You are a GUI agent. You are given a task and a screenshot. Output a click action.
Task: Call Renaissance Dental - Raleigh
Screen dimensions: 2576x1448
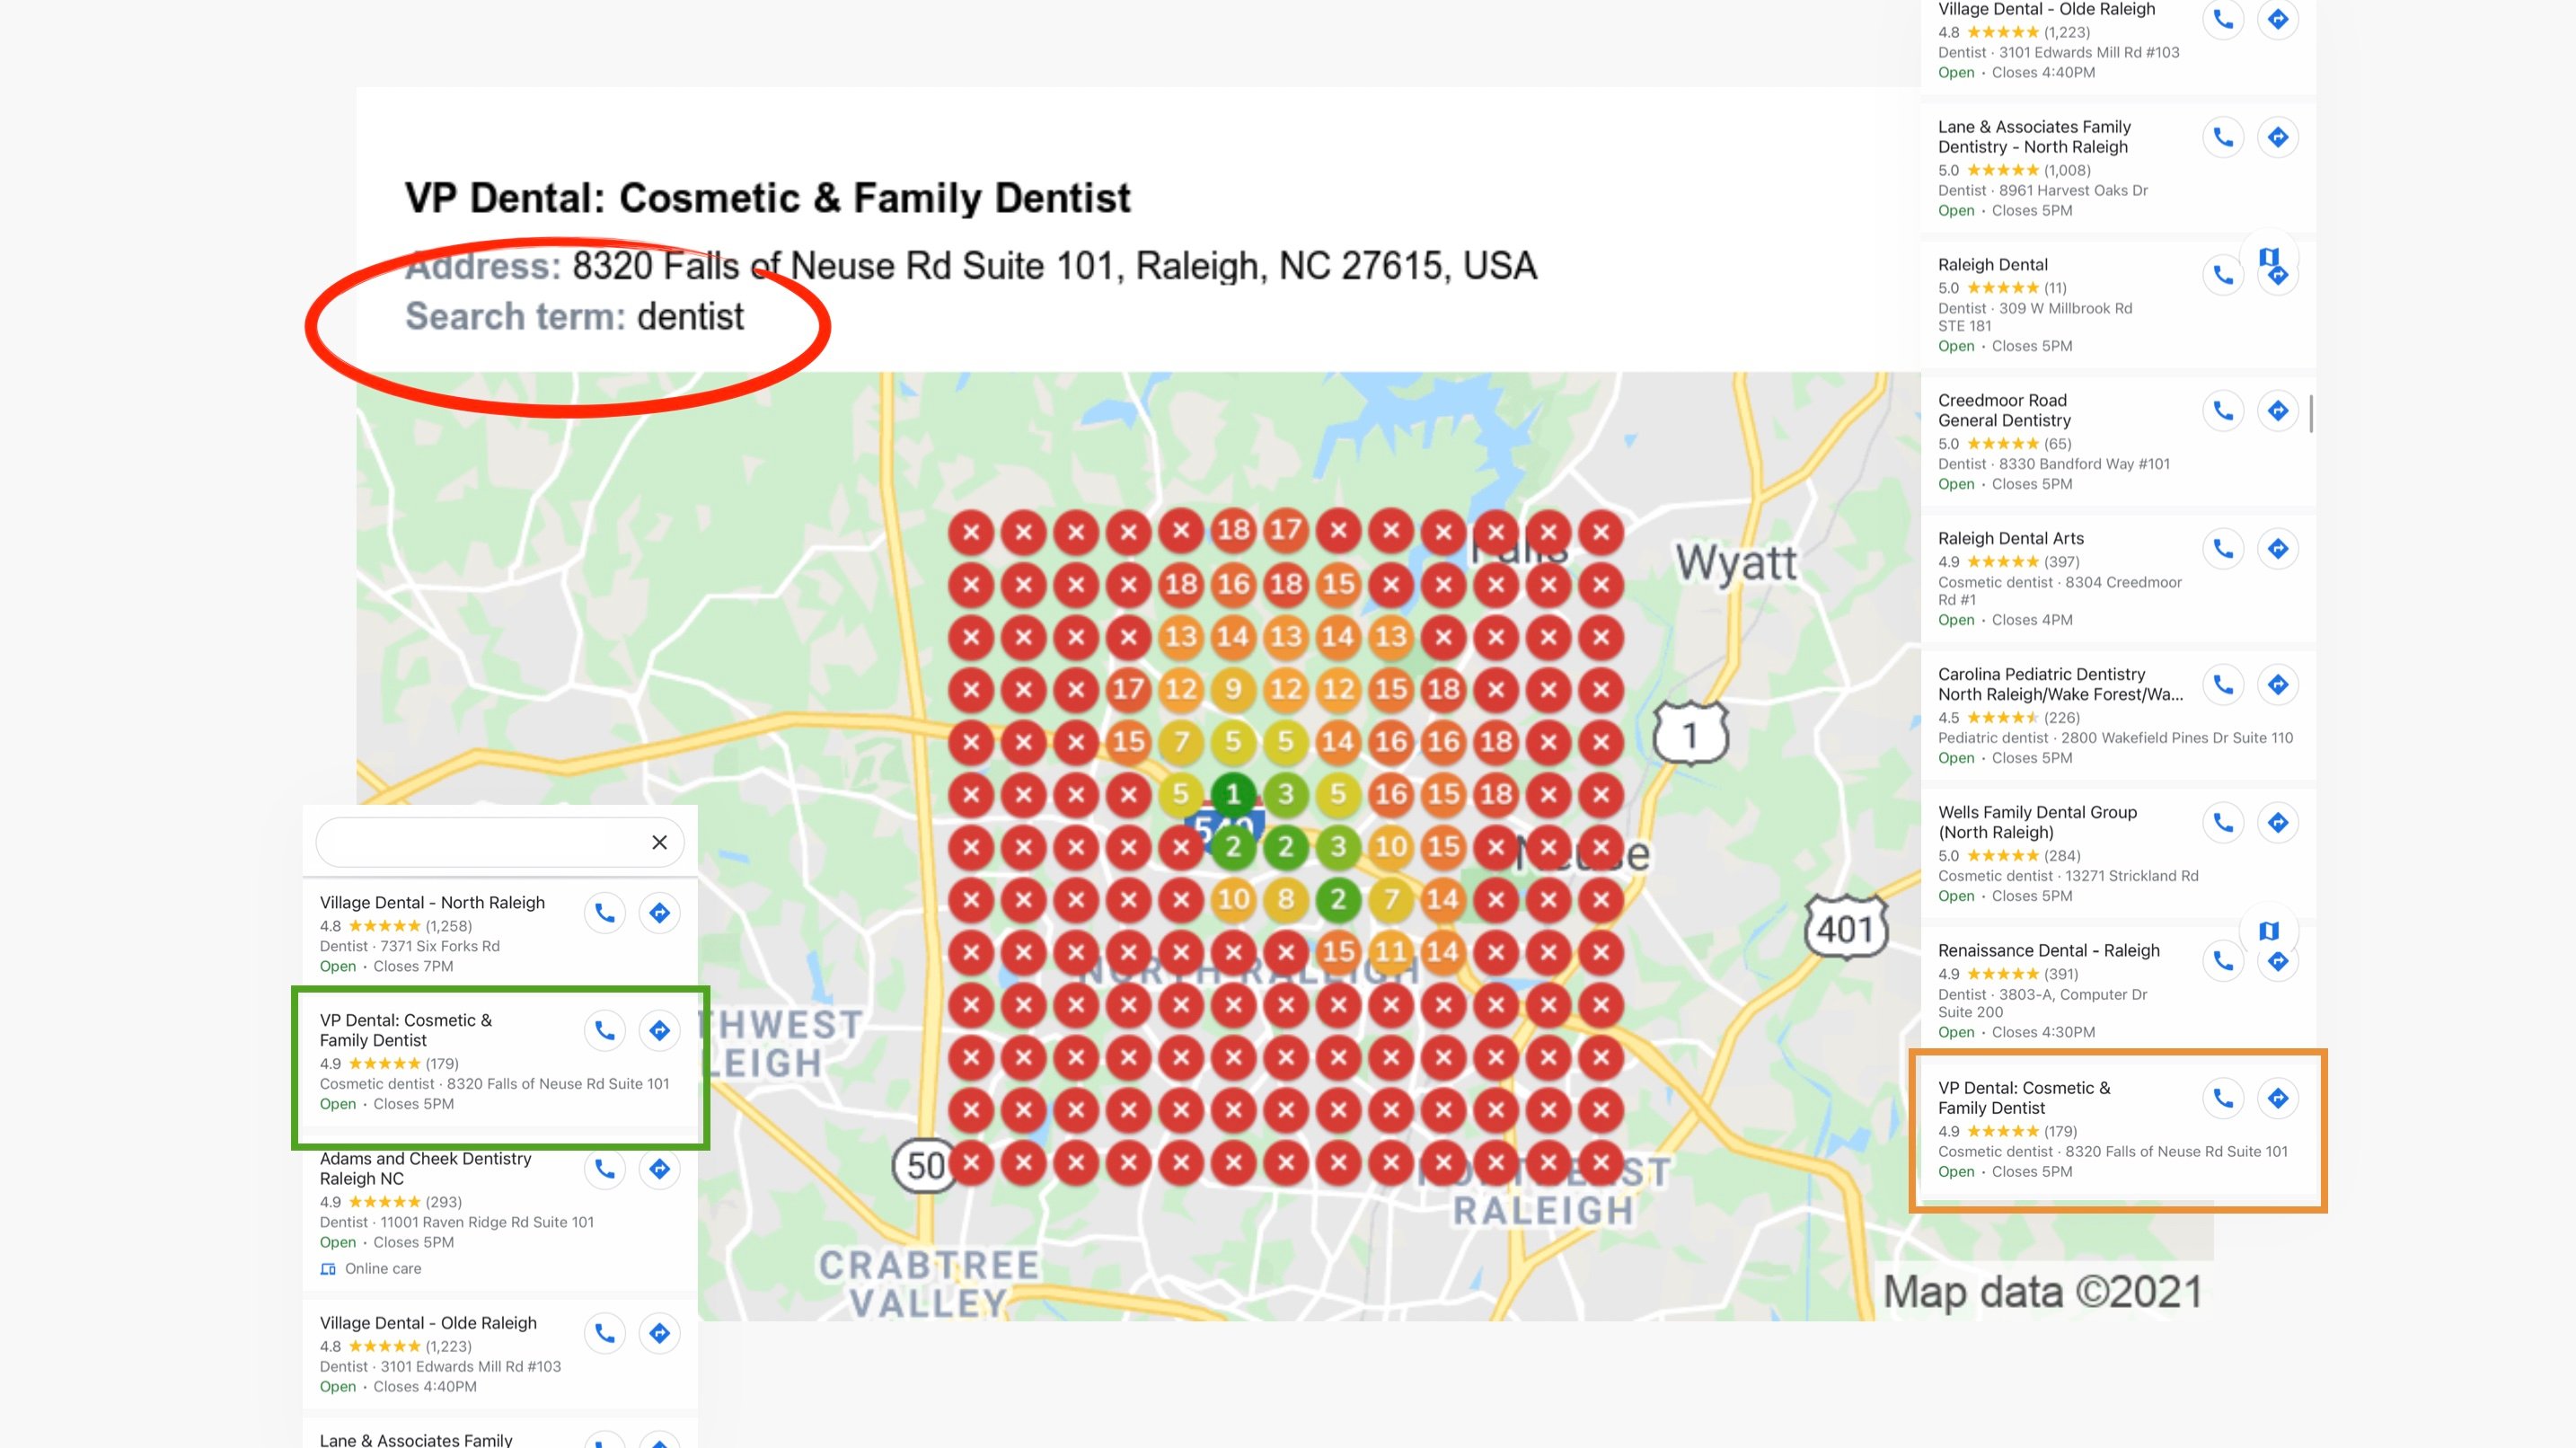coord(2222,959)
